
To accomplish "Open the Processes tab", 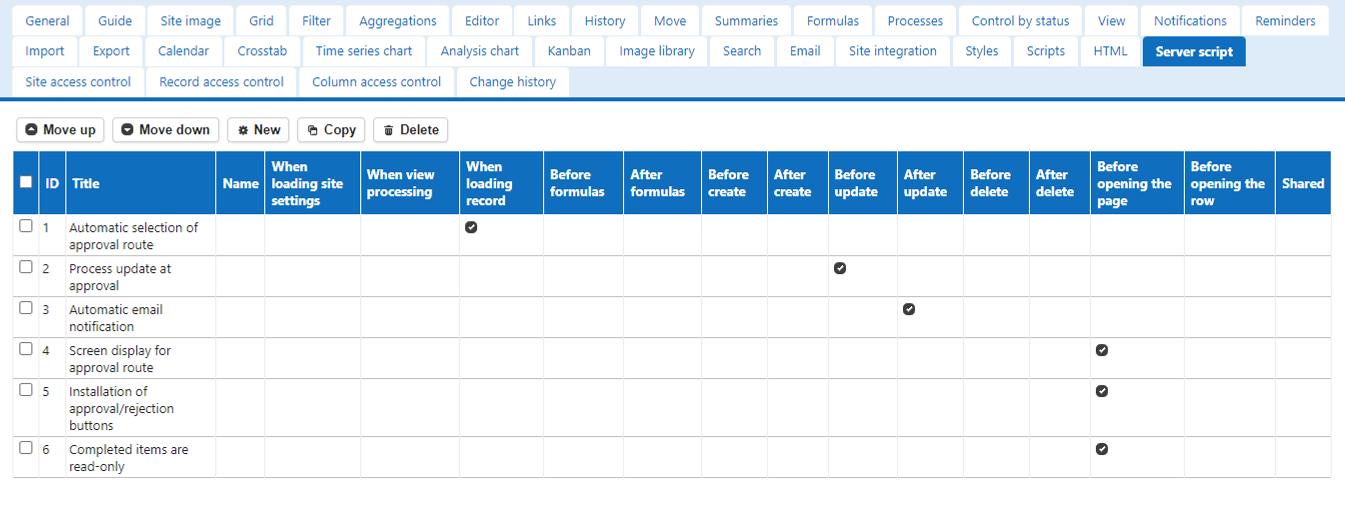I will (x=915, y=21).
